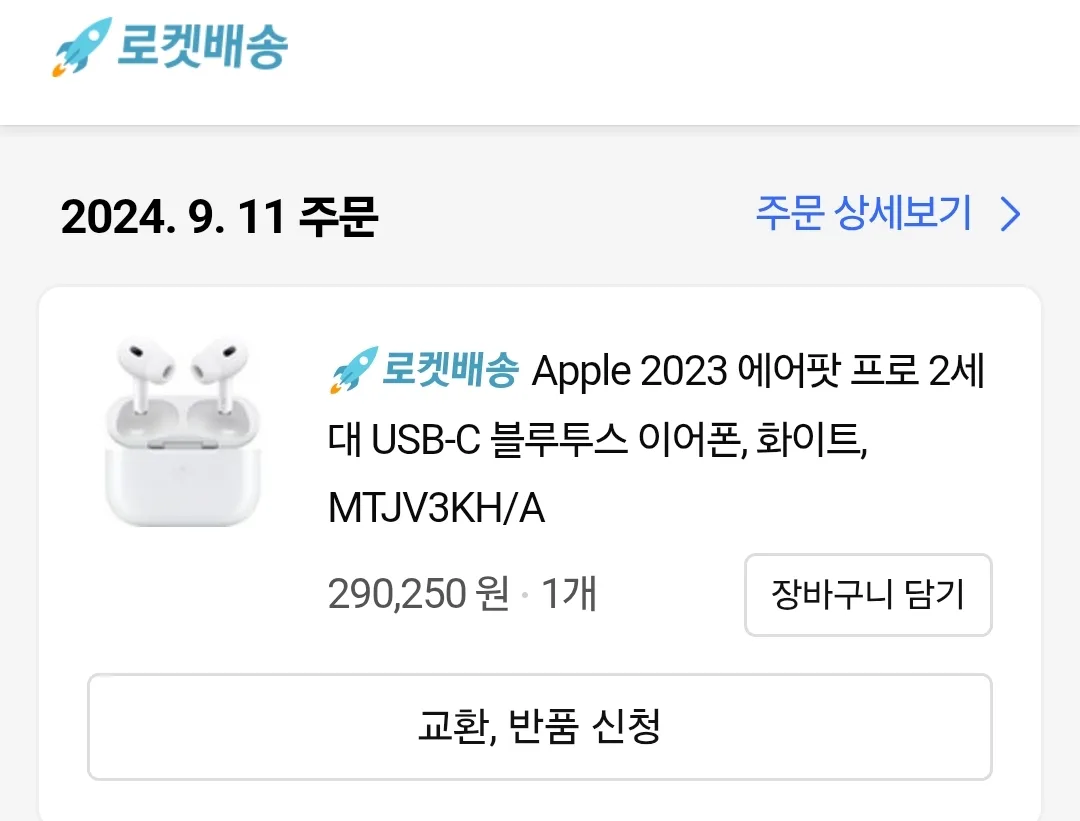Screen dimensions: 1080x821
Task: Click the 290,250 원 price text
Action: click(x=418, y=595)
